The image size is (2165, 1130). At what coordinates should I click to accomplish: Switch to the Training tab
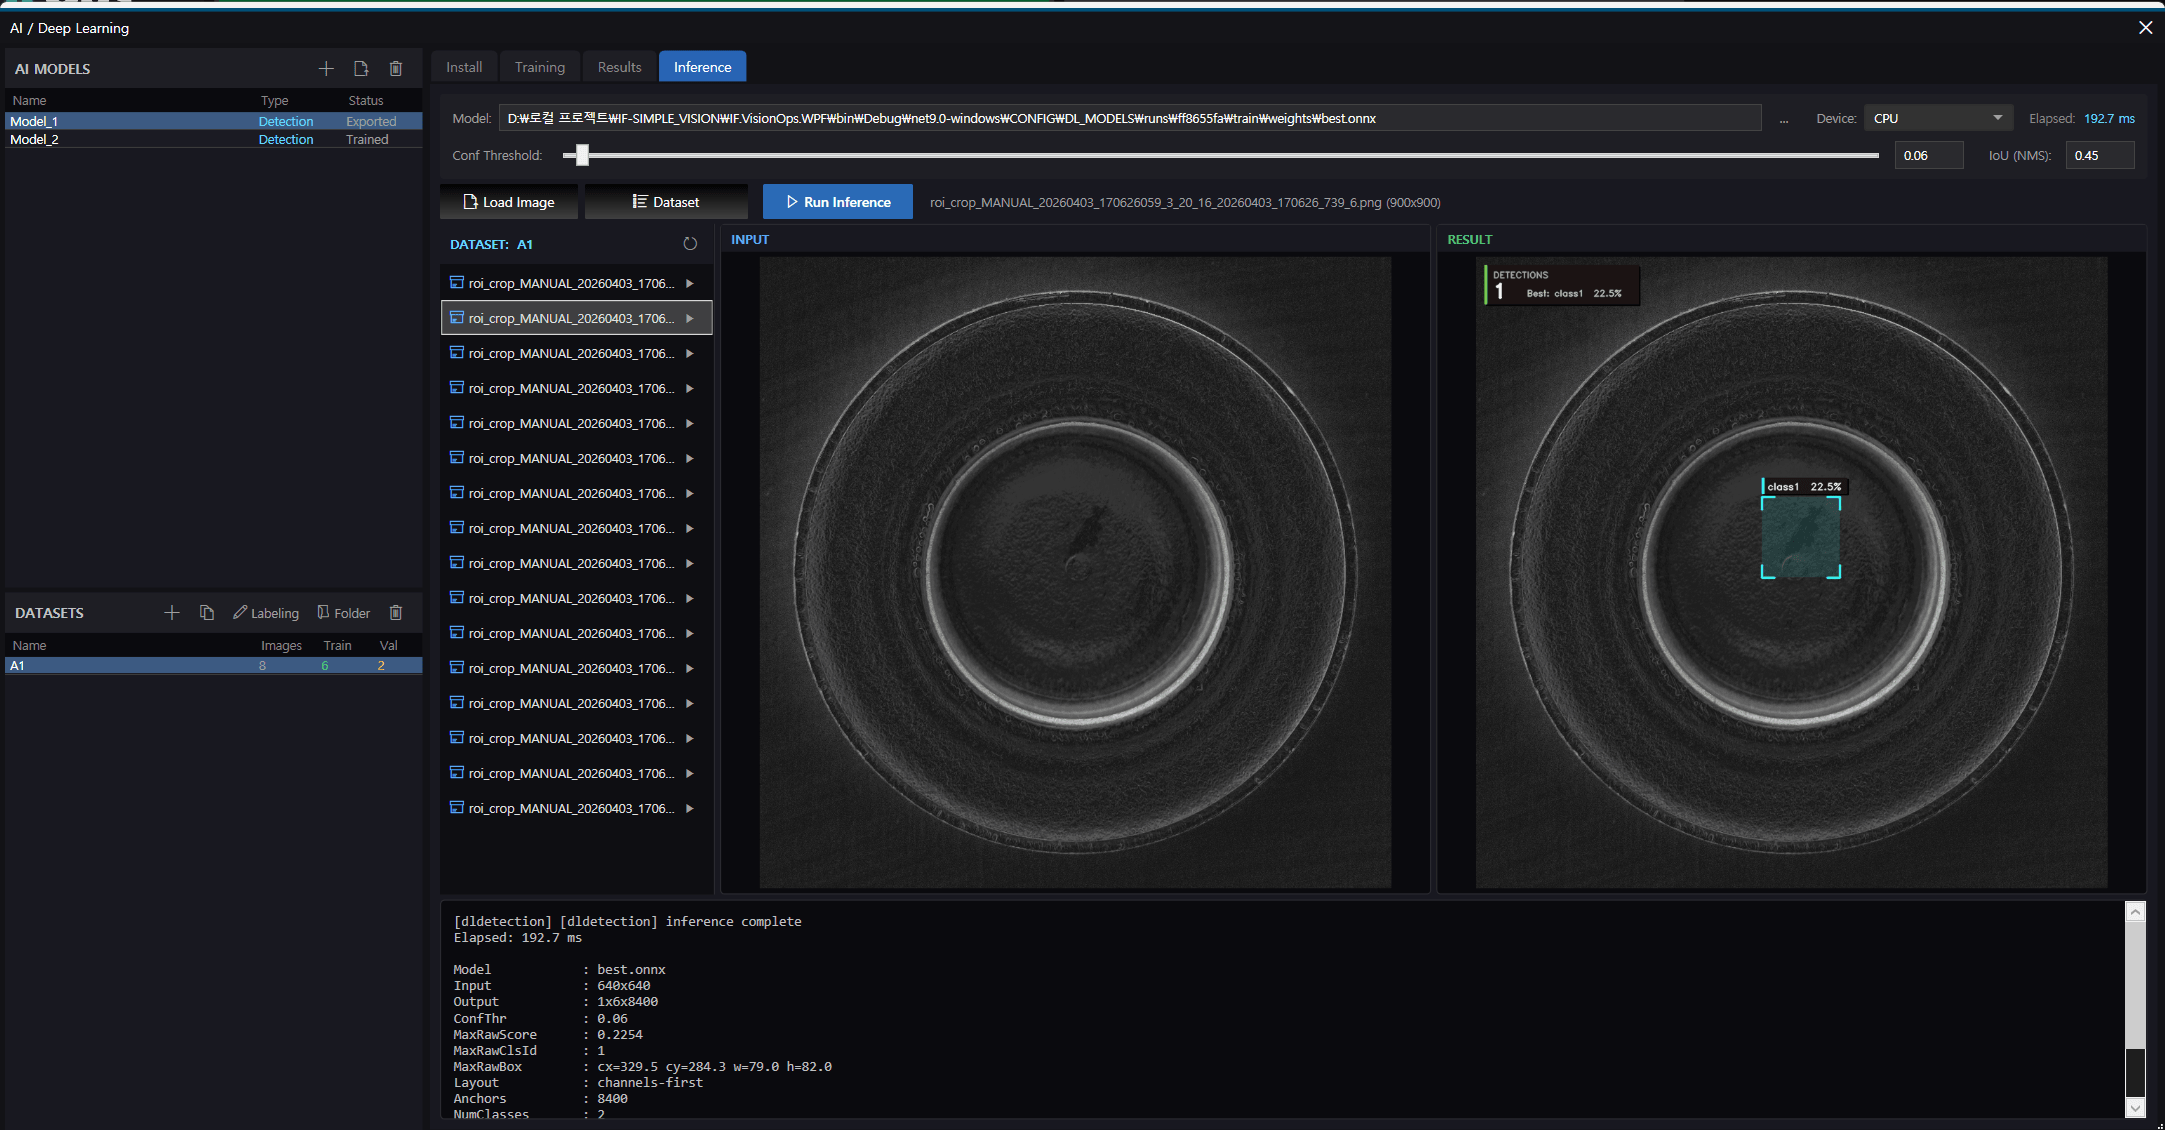coord(540,67)
